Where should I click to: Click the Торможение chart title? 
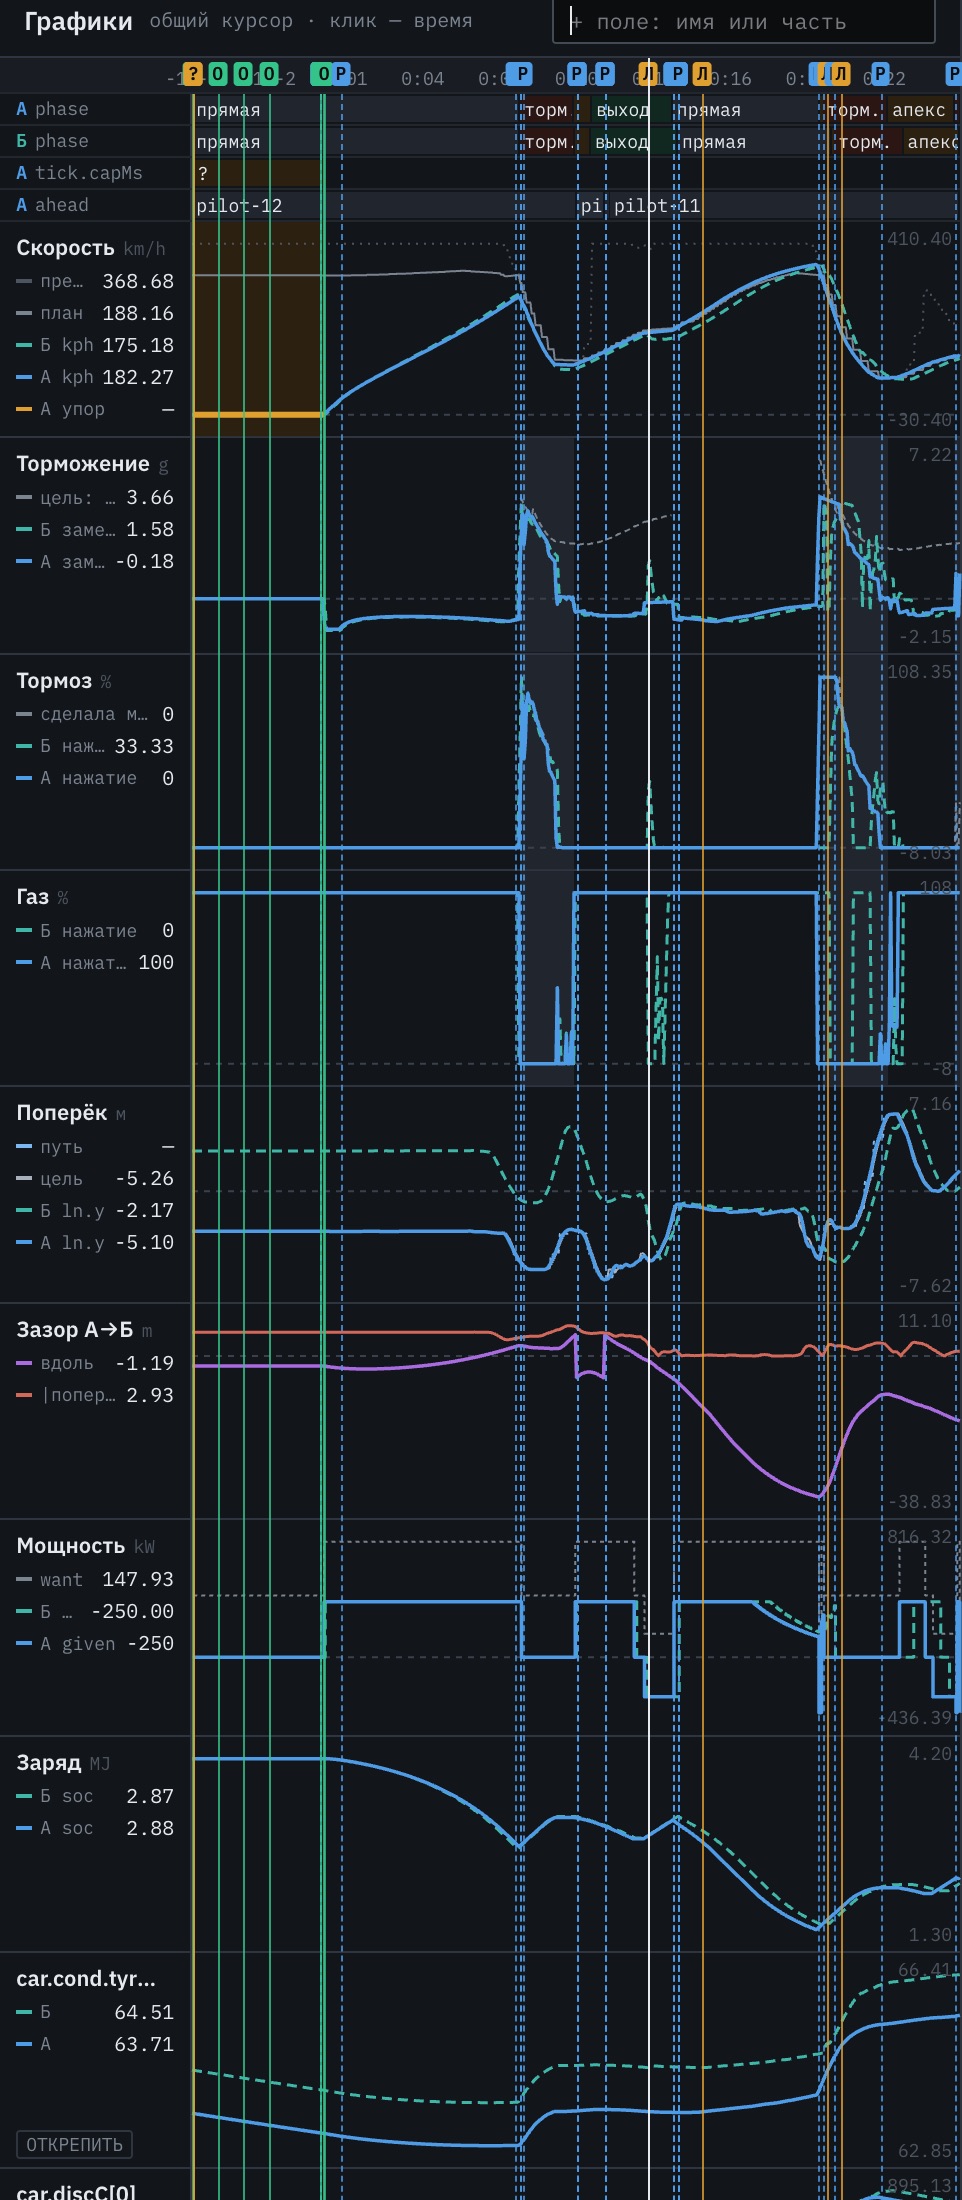pos(83,464)
